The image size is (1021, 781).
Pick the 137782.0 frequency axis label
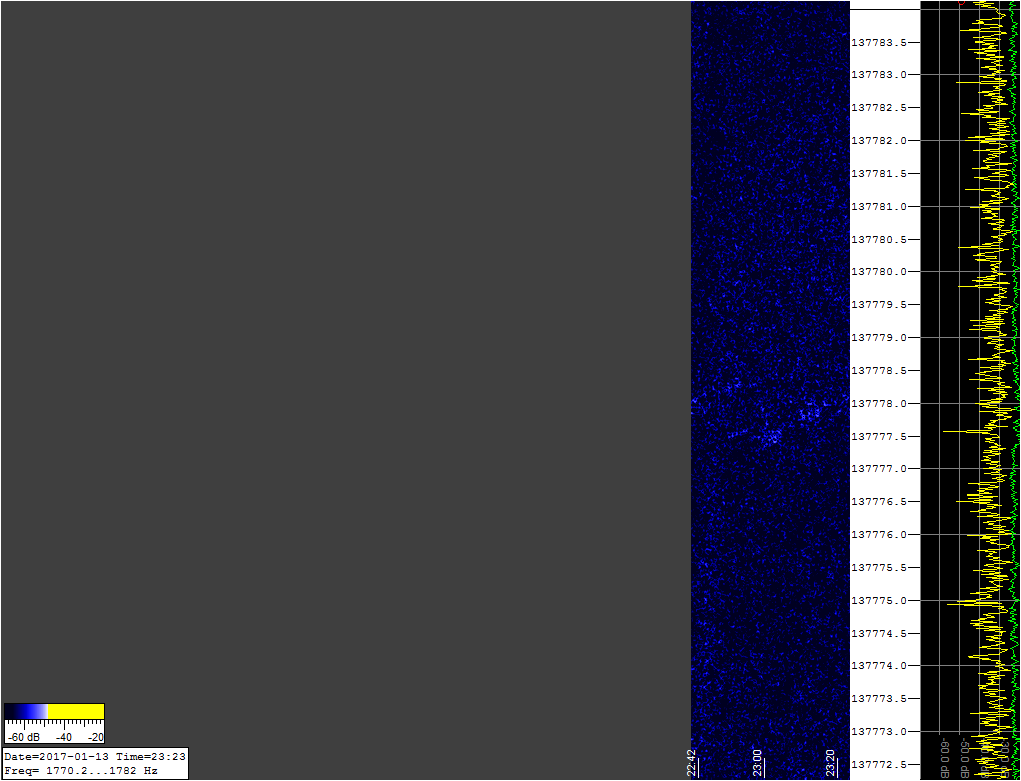[880, 141]
